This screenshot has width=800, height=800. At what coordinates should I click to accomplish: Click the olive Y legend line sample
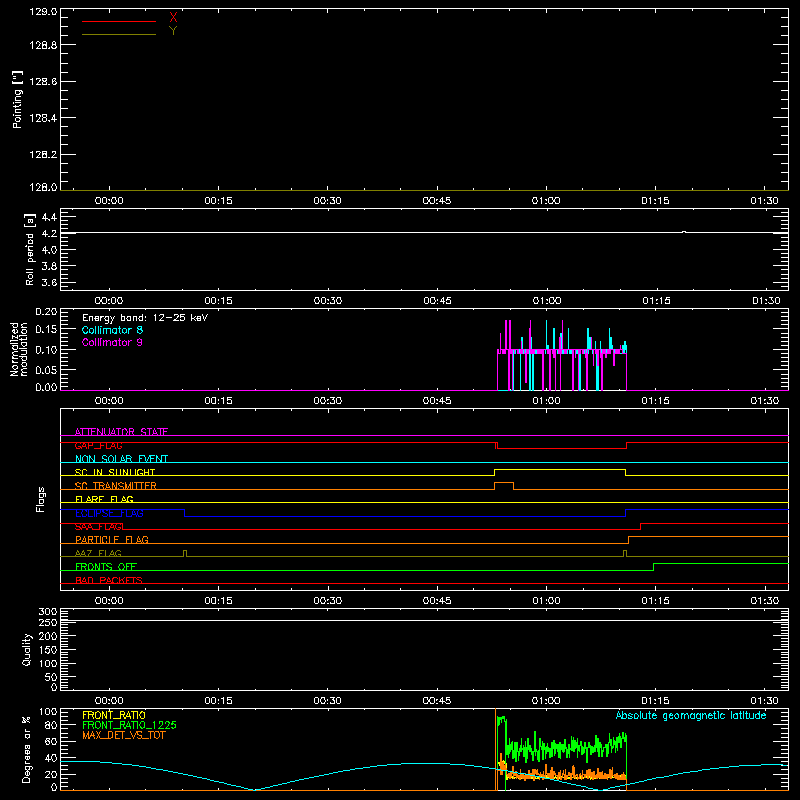click(x=119, y=34)
